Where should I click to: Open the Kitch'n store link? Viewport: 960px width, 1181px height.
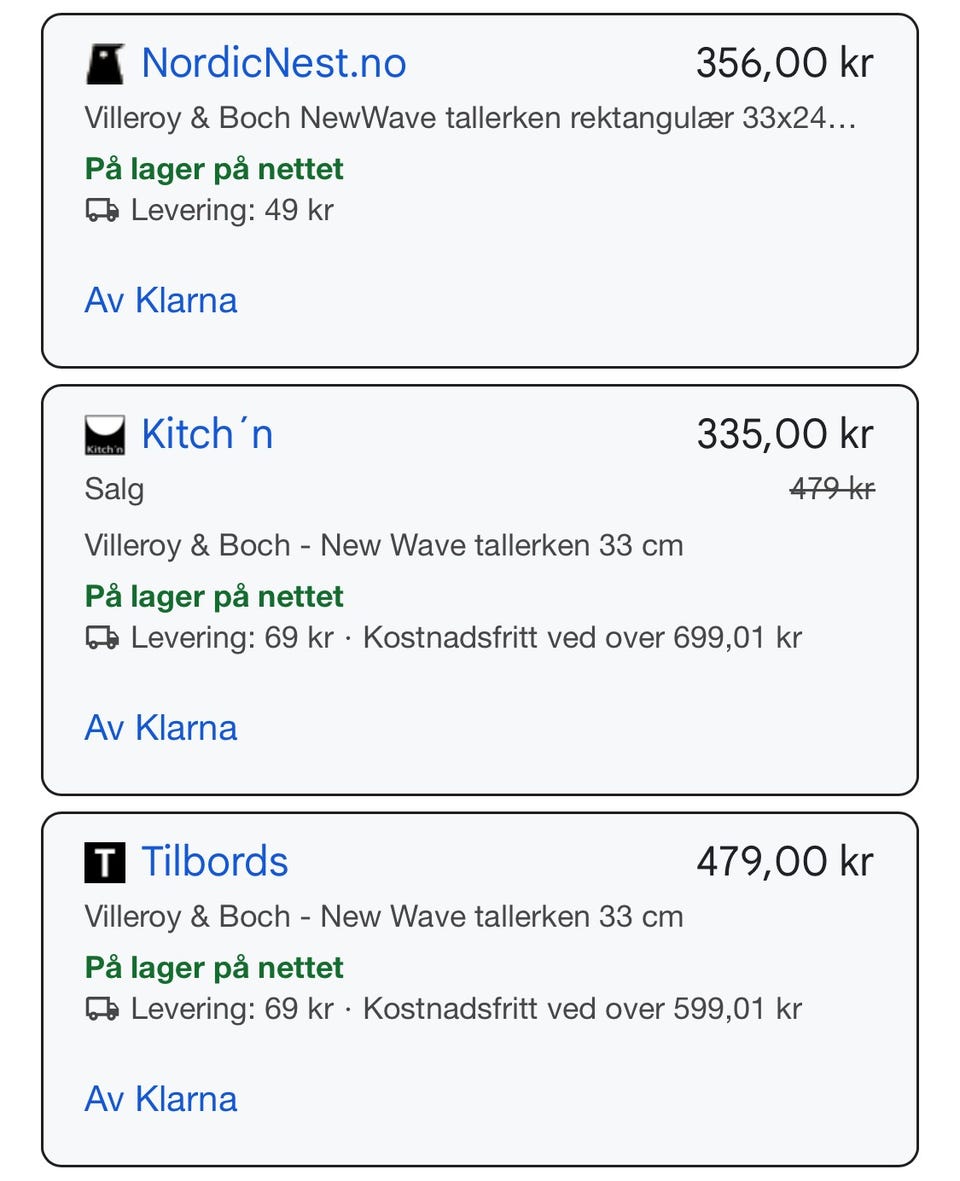point(207,435)
